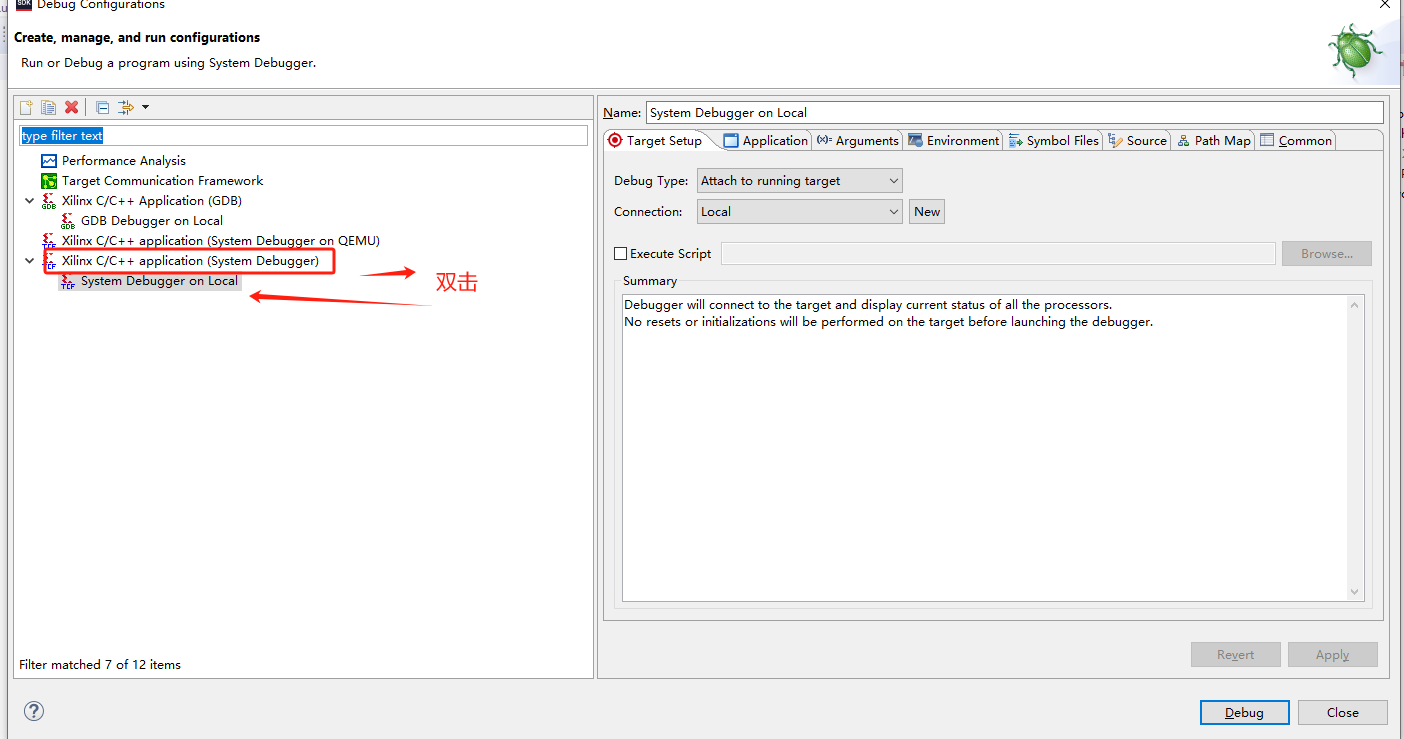This screenshot has width=1404, height=739.
Task: Click the Summary scrollbar down arrow
Action: (1355, 592)
